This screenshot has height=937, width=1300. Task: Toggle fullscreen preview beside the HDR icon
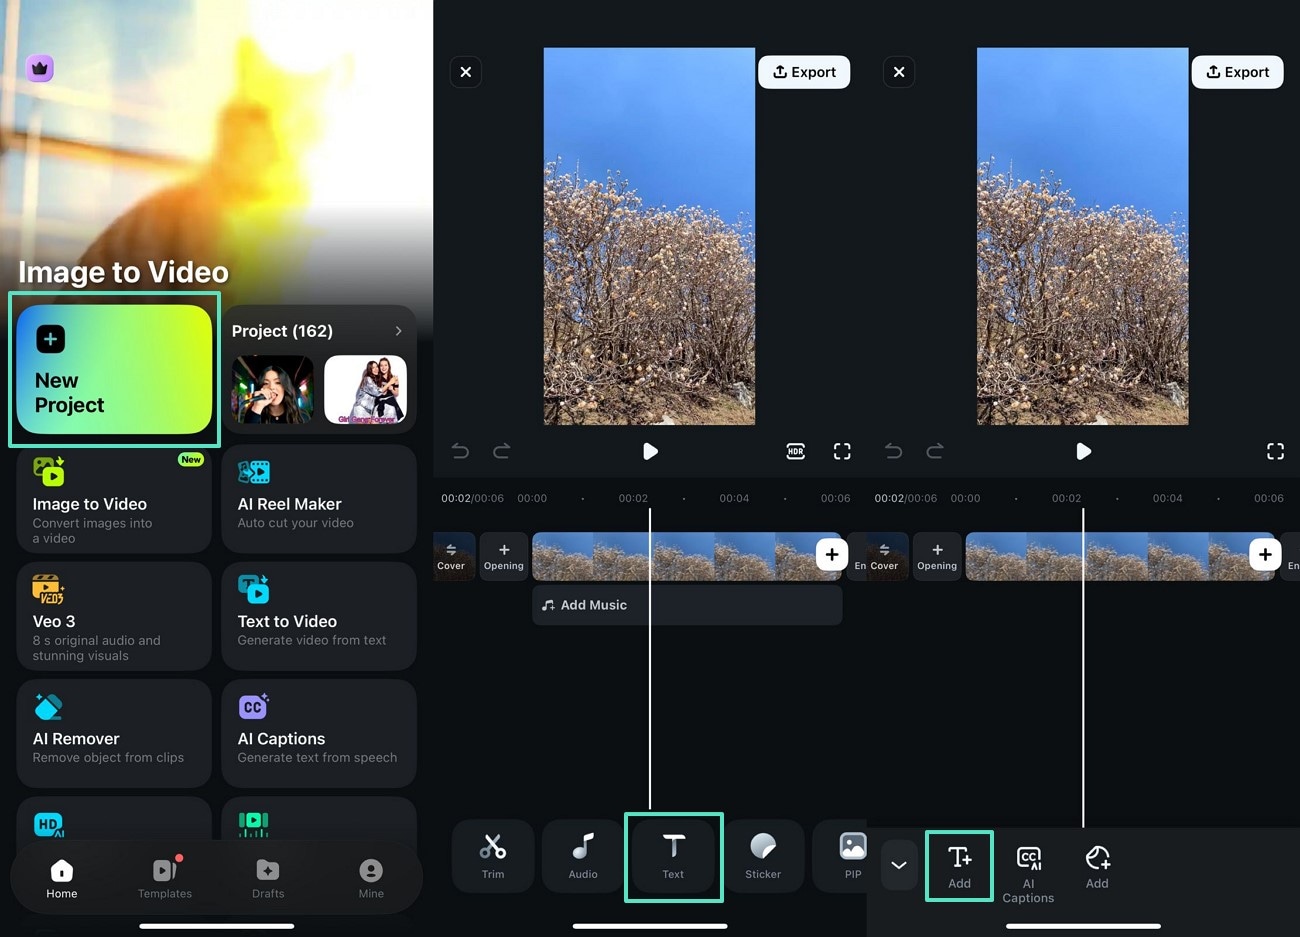click(x=842, y=451)
